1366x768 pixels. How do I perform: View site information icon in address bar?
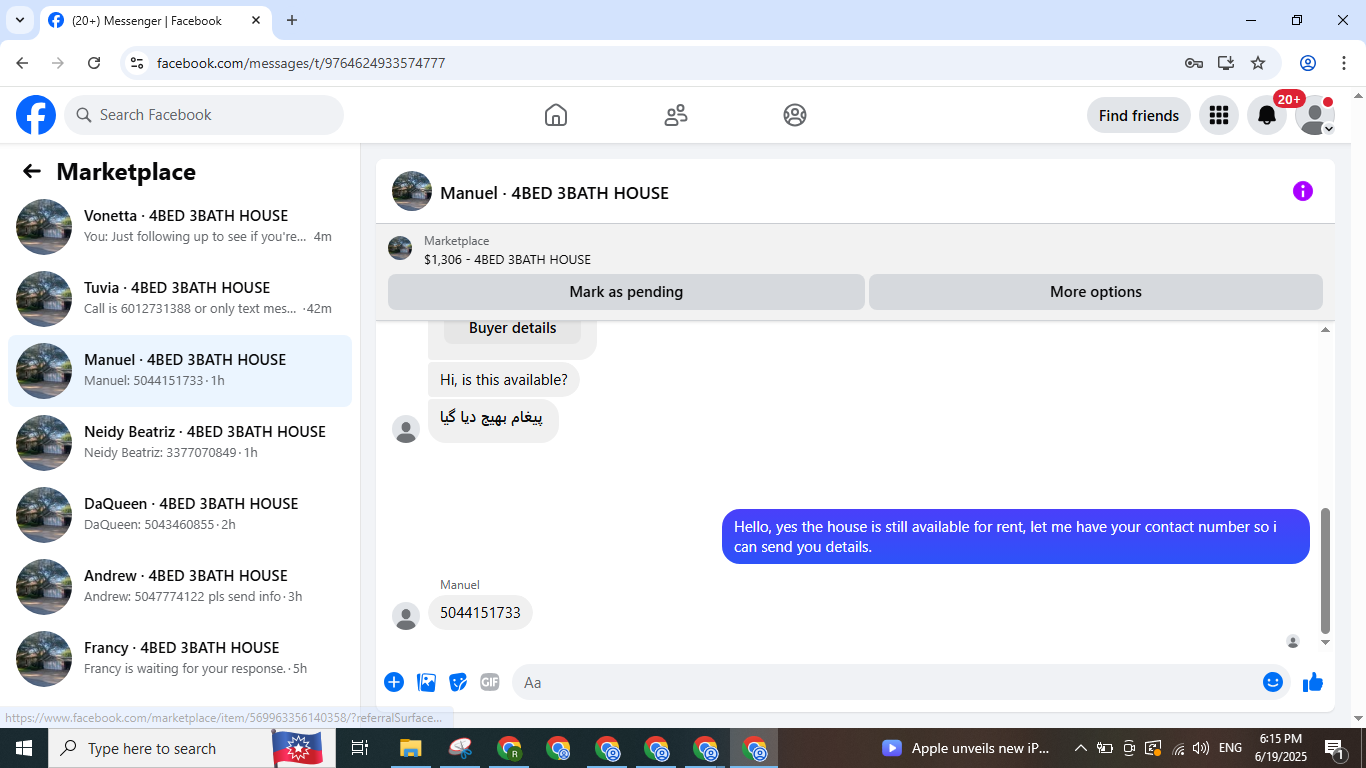[138, 63]
